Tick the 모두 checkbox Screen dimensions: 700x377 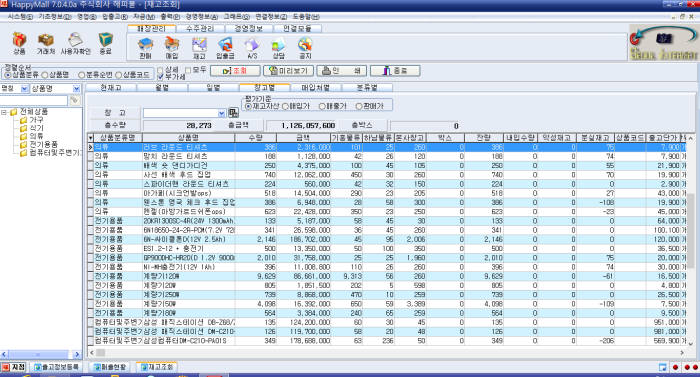click(188, 70)
